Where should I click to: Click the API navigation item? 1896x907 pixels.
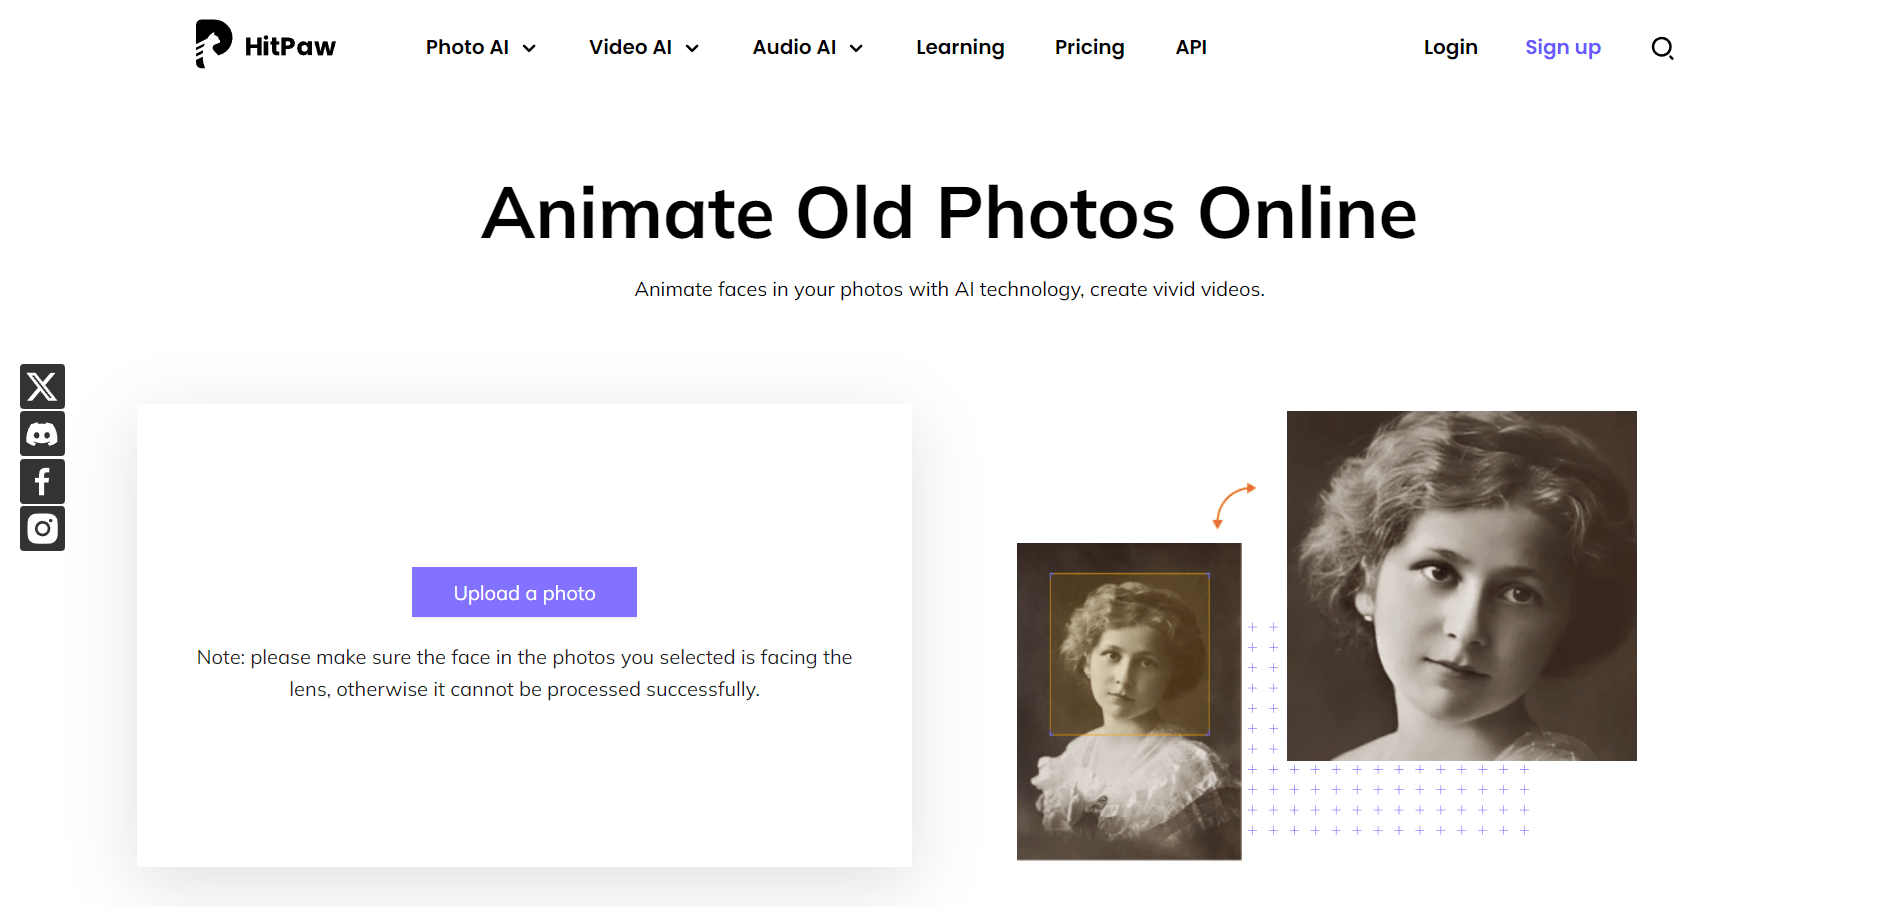tap(1191, 47)
